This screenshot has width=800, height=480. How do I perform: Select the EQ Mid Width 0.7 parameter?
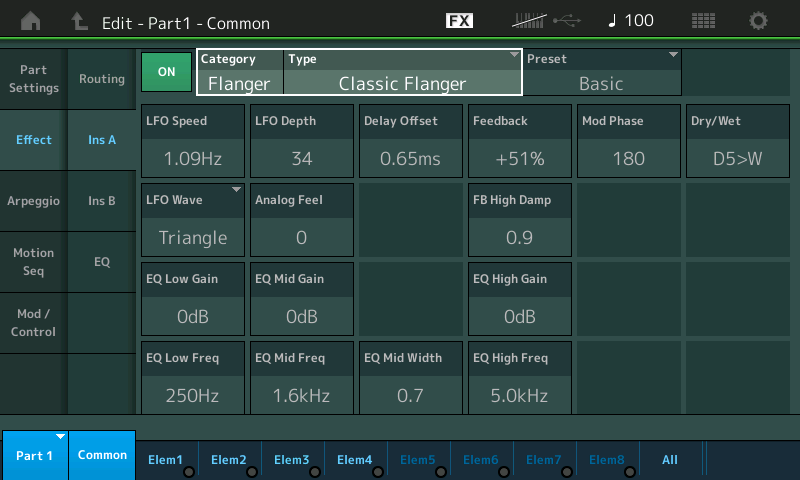[x=411, y=378]
